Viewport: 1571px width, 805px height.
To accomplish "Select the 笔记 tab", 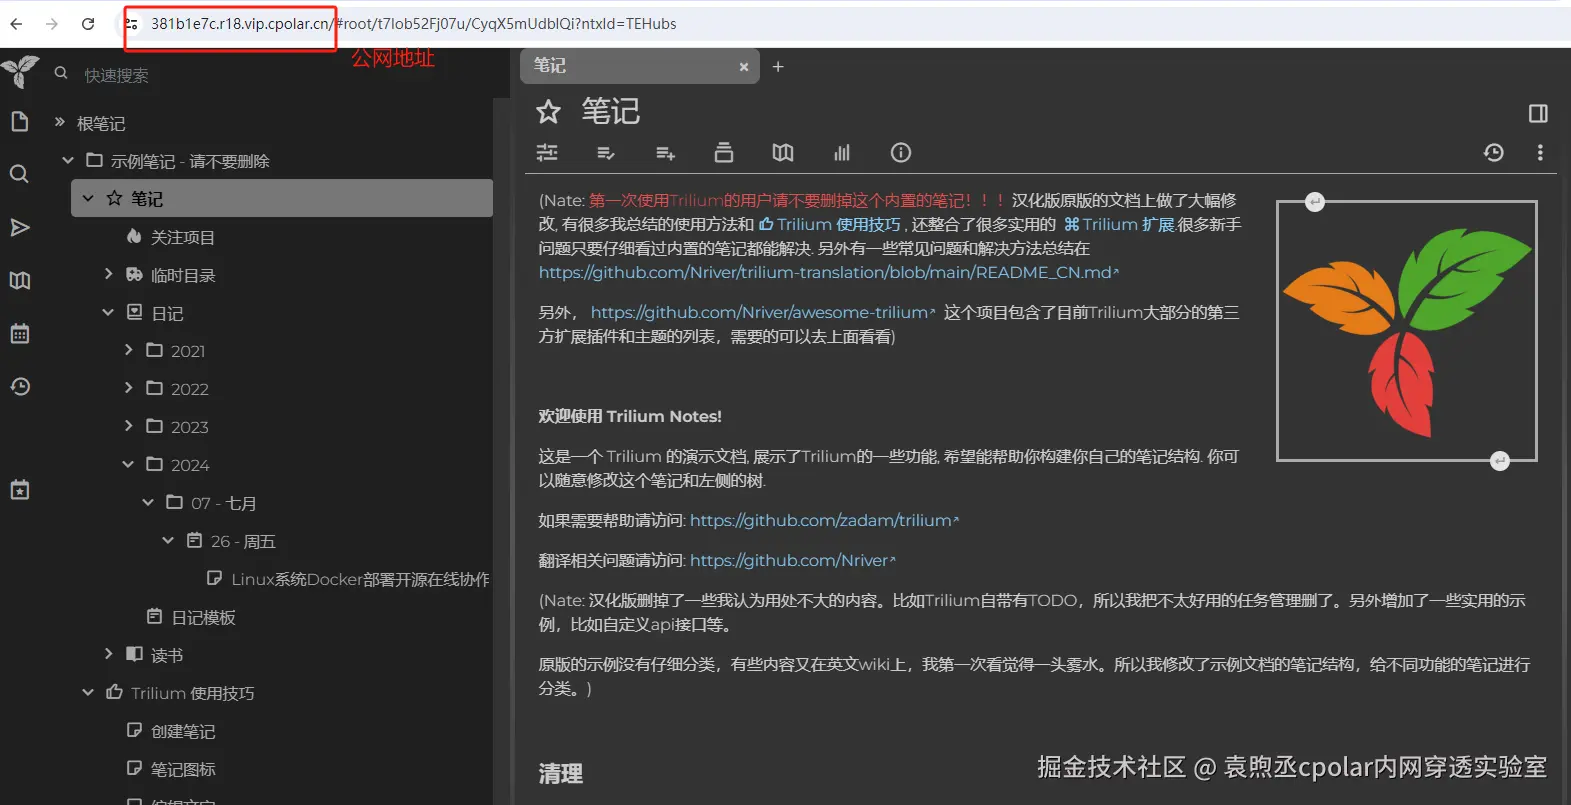I will coord(639,66).
